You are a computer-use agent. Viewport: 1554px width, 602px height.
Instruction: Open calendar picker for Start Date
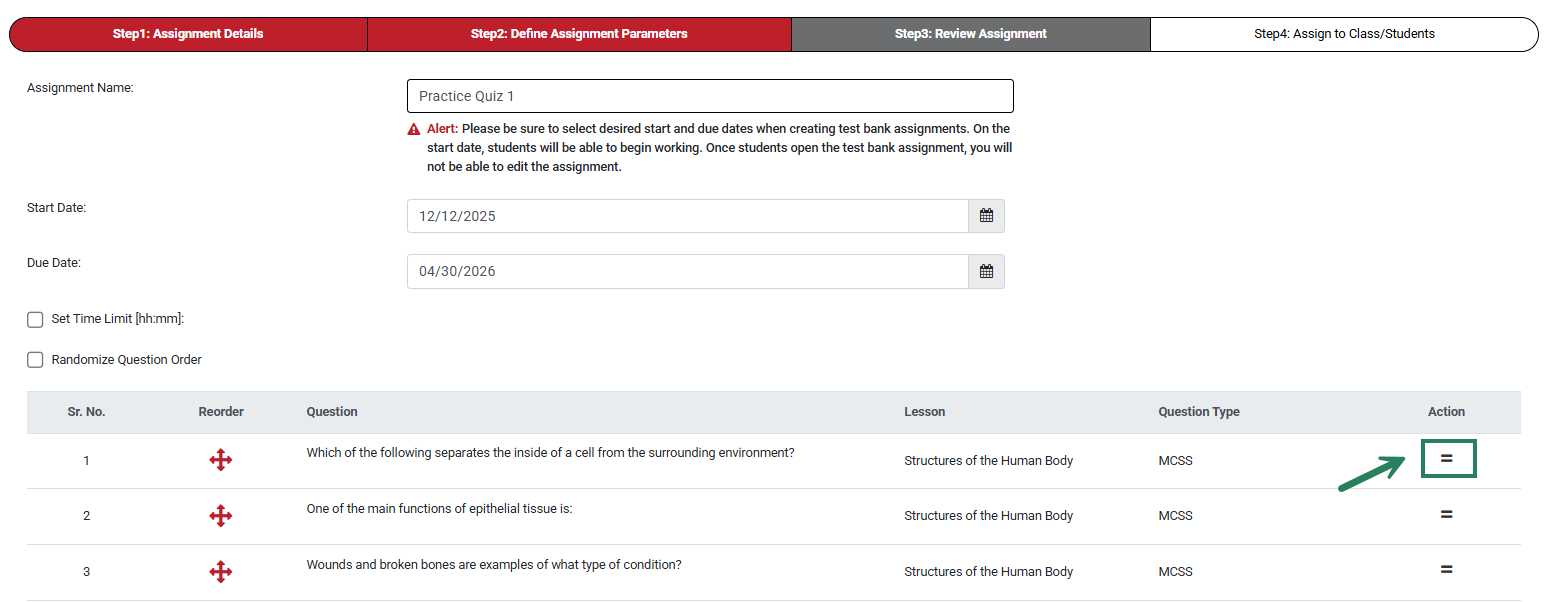click(986, 215)
